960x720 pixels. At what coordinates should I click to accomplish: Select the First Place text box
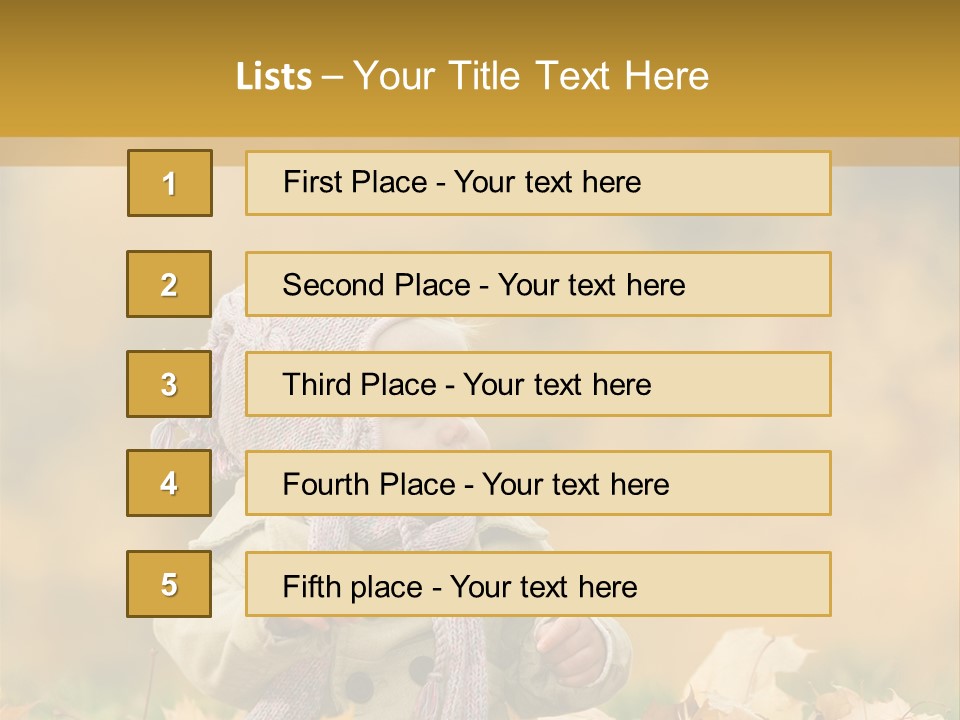[538, 183]
